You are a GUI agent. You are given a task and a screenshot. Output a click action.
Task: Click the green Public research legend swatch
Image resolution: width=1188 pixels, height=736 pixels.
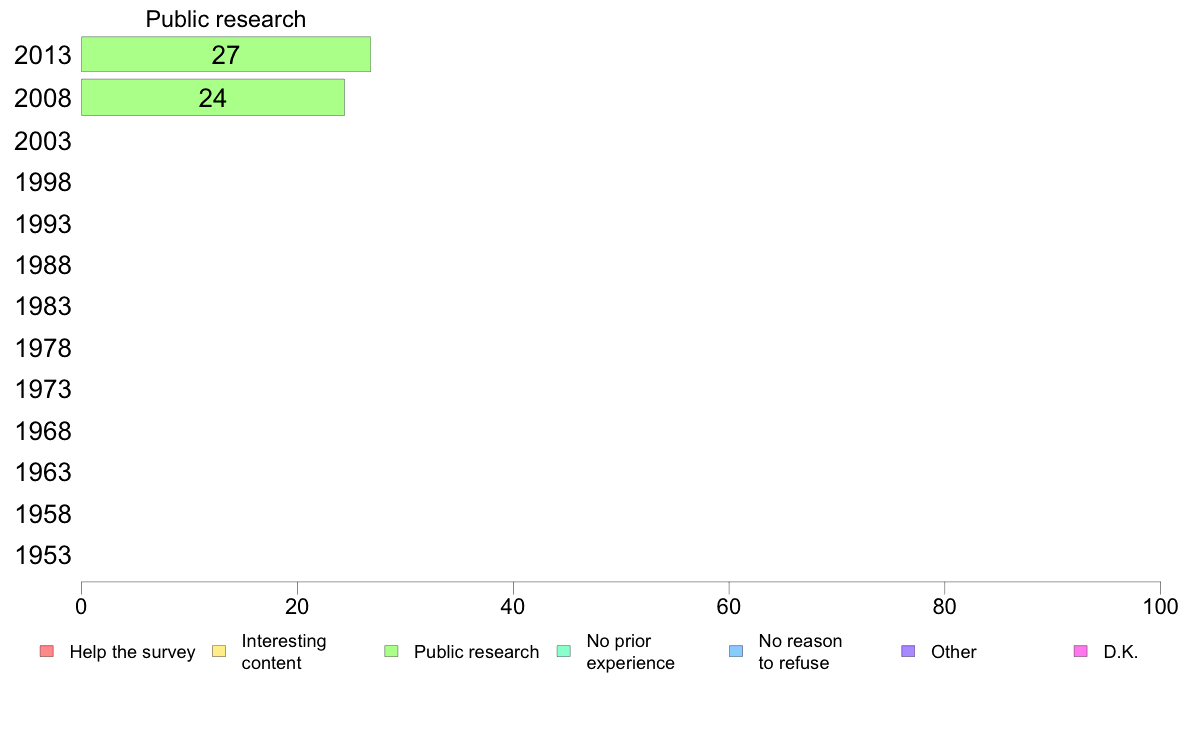pos(391,651)
